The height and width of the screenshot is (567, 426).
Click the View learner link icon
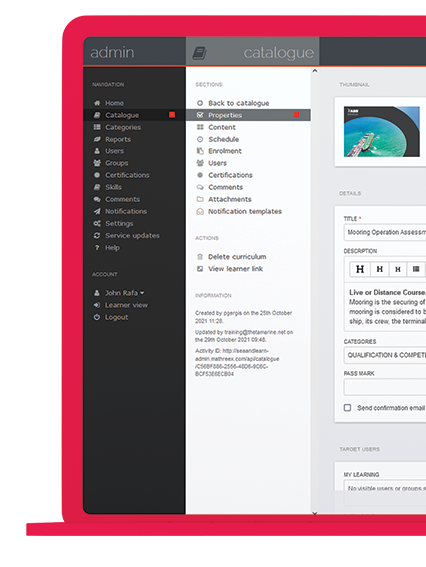(200, 269)
